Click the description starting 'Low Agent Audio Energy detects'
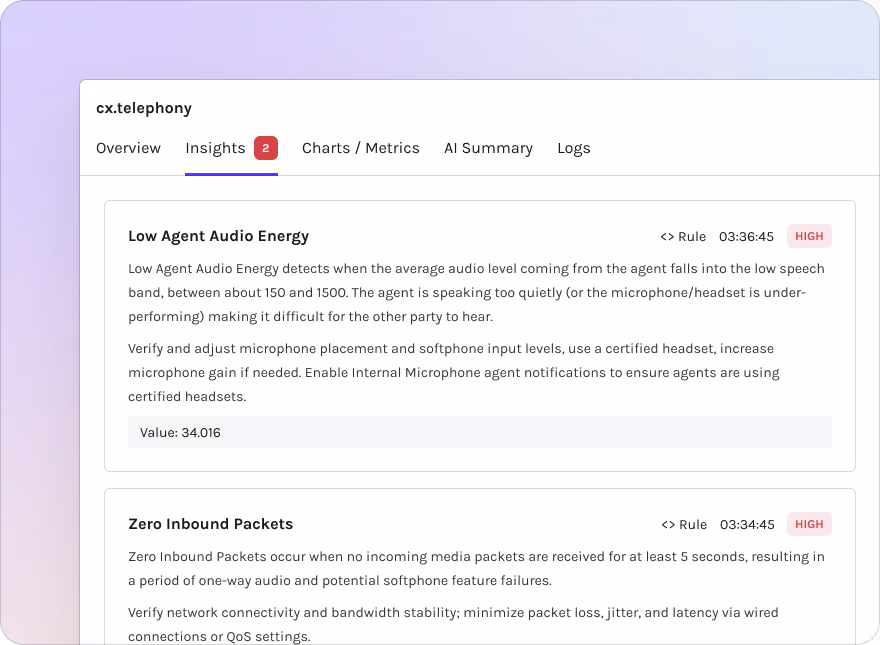The height and width of the screenshot is (645, 880). (x=476, y=292)
